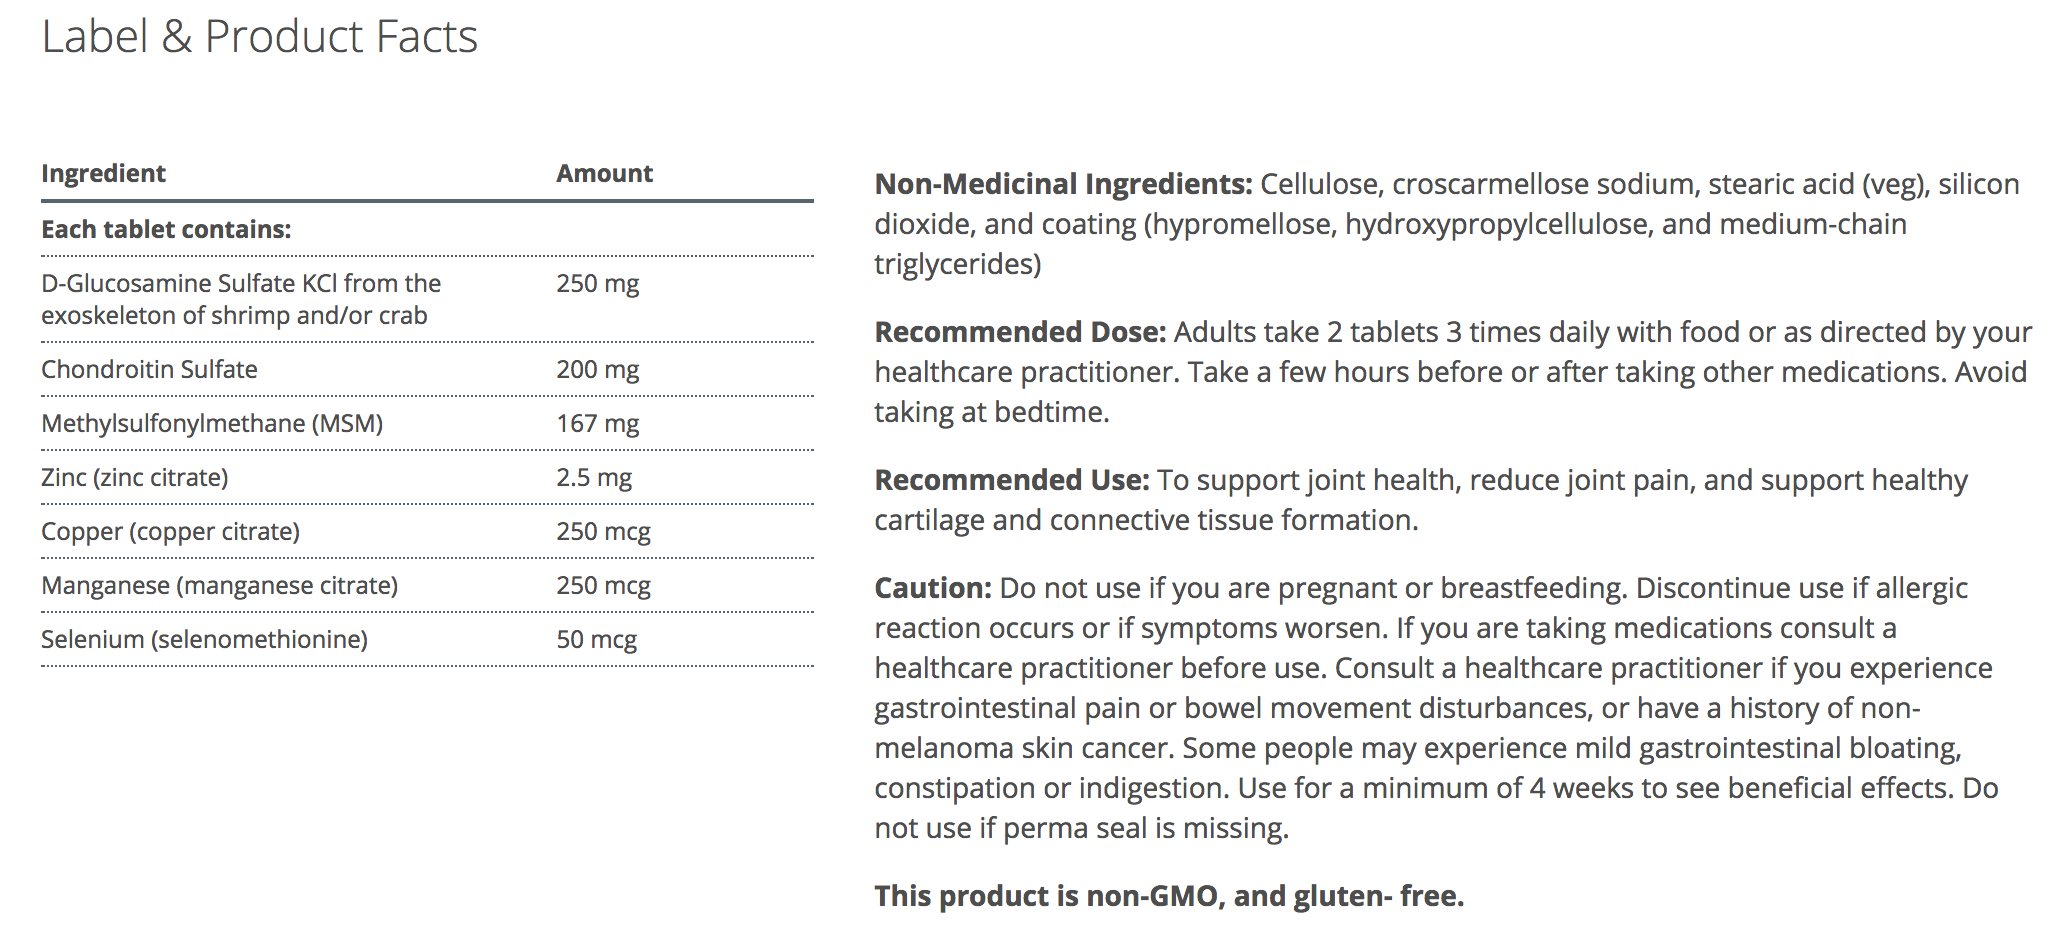Click the "Non-Medicinal Ingredients:" bold label
The height and width of the screenshot is (928, 2058).
click(x=1063, y=184)
